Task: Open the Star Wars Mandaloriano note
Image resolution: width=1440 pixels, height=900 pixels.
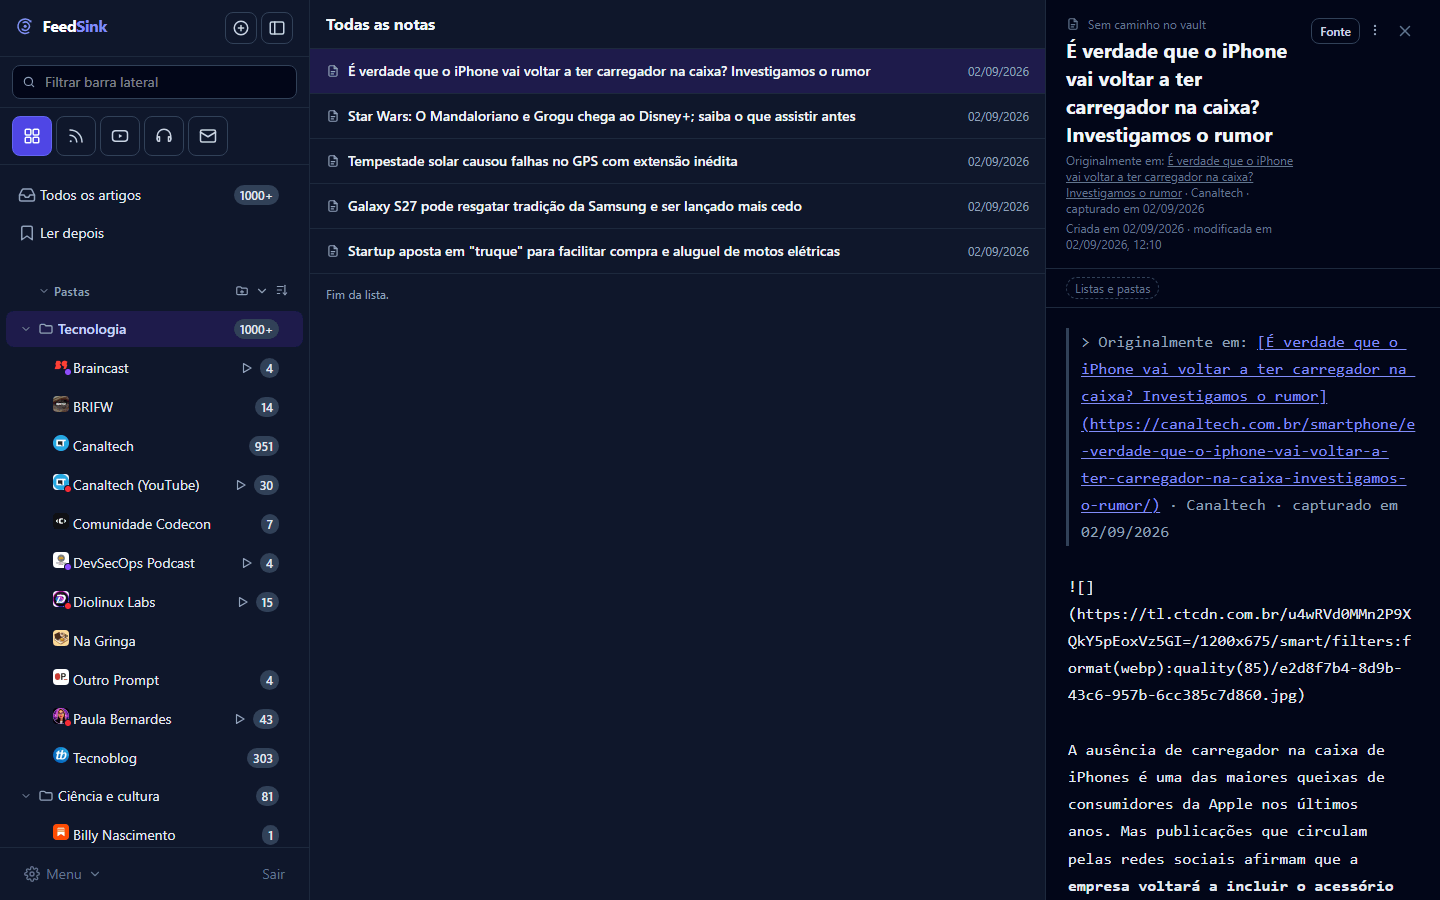Action: pos(677,116)
